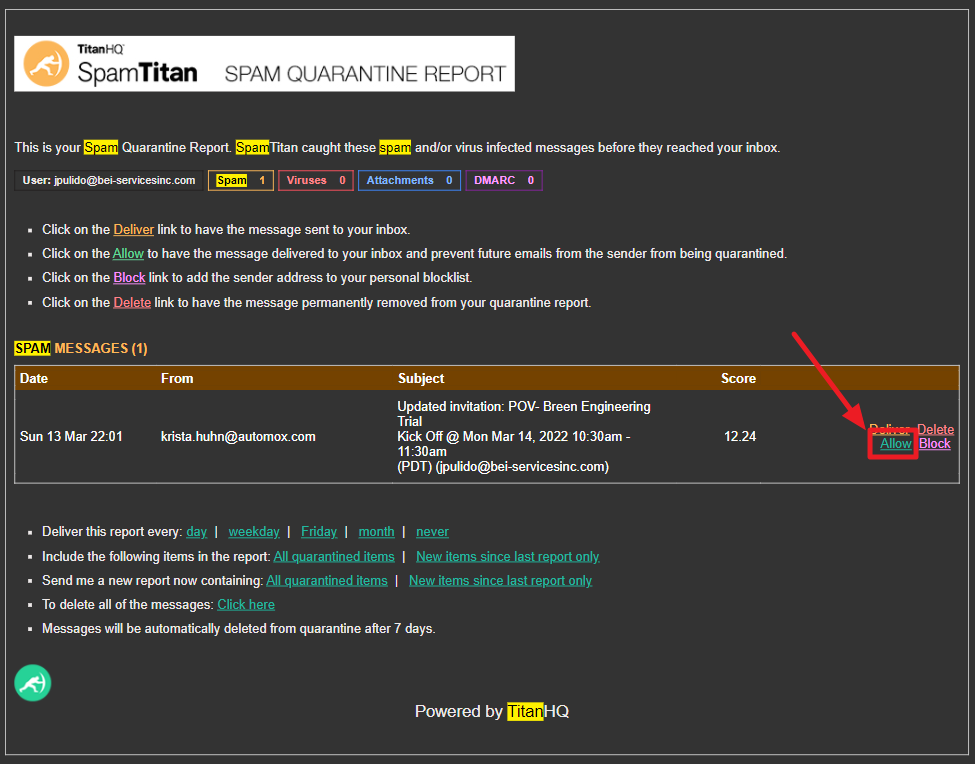Screen dimensions: 975x764
Task: Click the User jpulido@bei-servicesinc.com label
Action: point(109,180)
